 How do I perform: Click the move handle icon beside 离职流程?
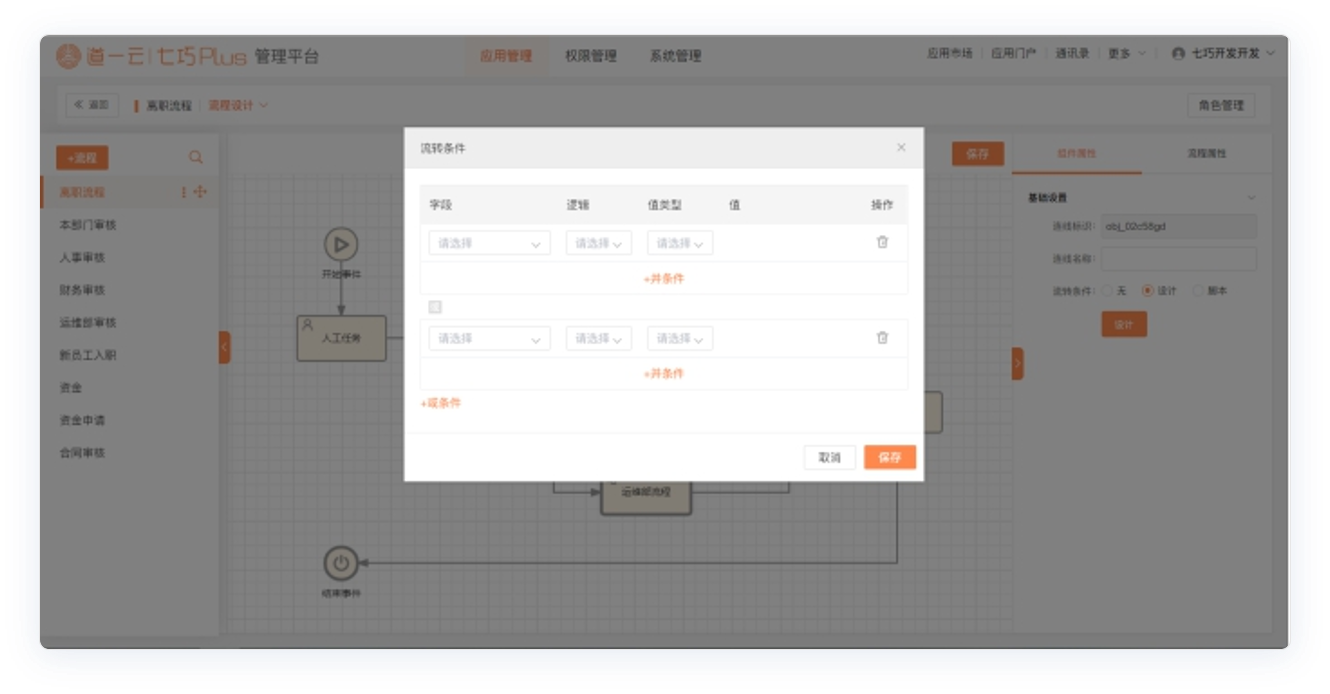pos(200,192)
